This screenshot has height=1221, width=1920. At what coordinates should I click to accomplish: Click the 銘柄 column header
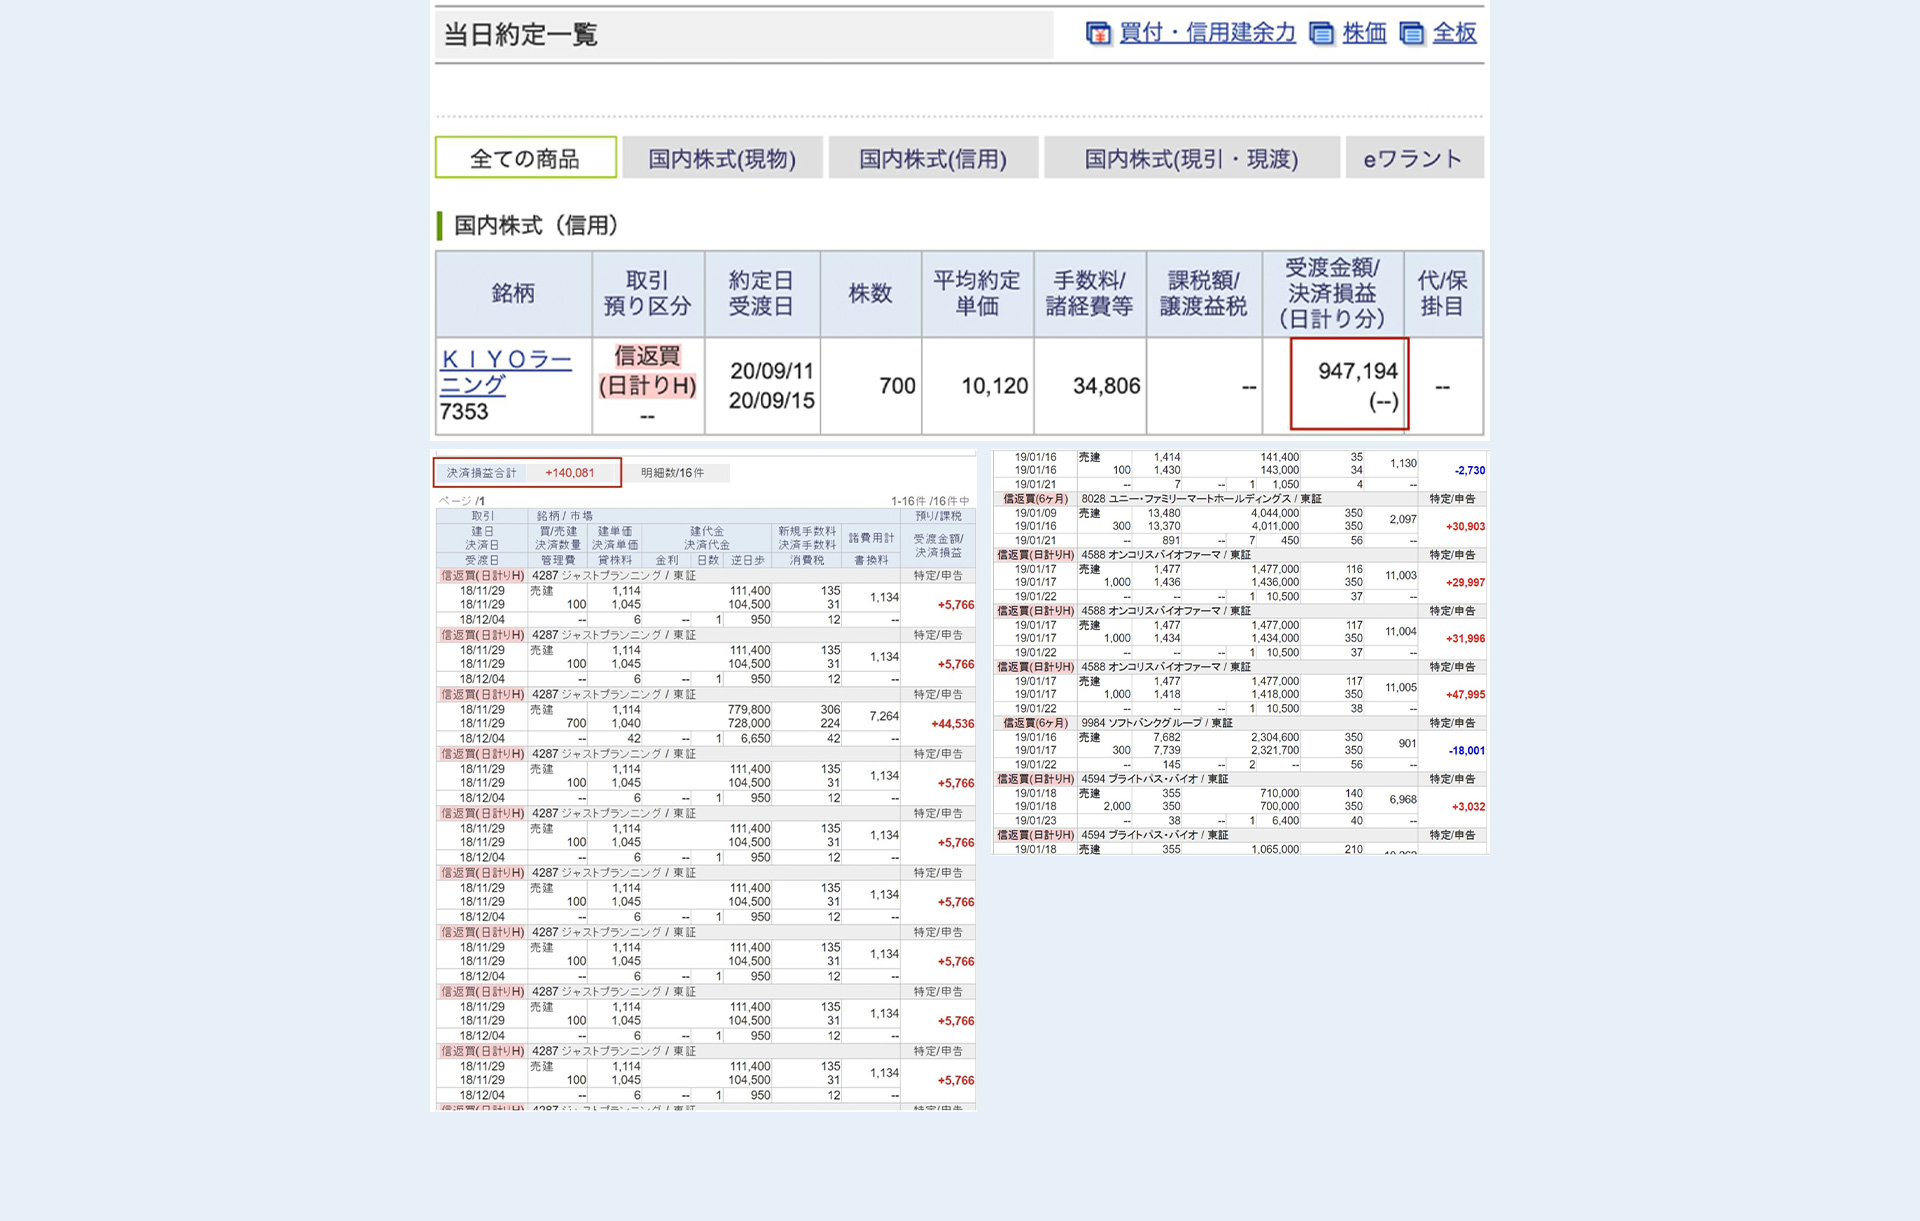click(x=513, y=293)
